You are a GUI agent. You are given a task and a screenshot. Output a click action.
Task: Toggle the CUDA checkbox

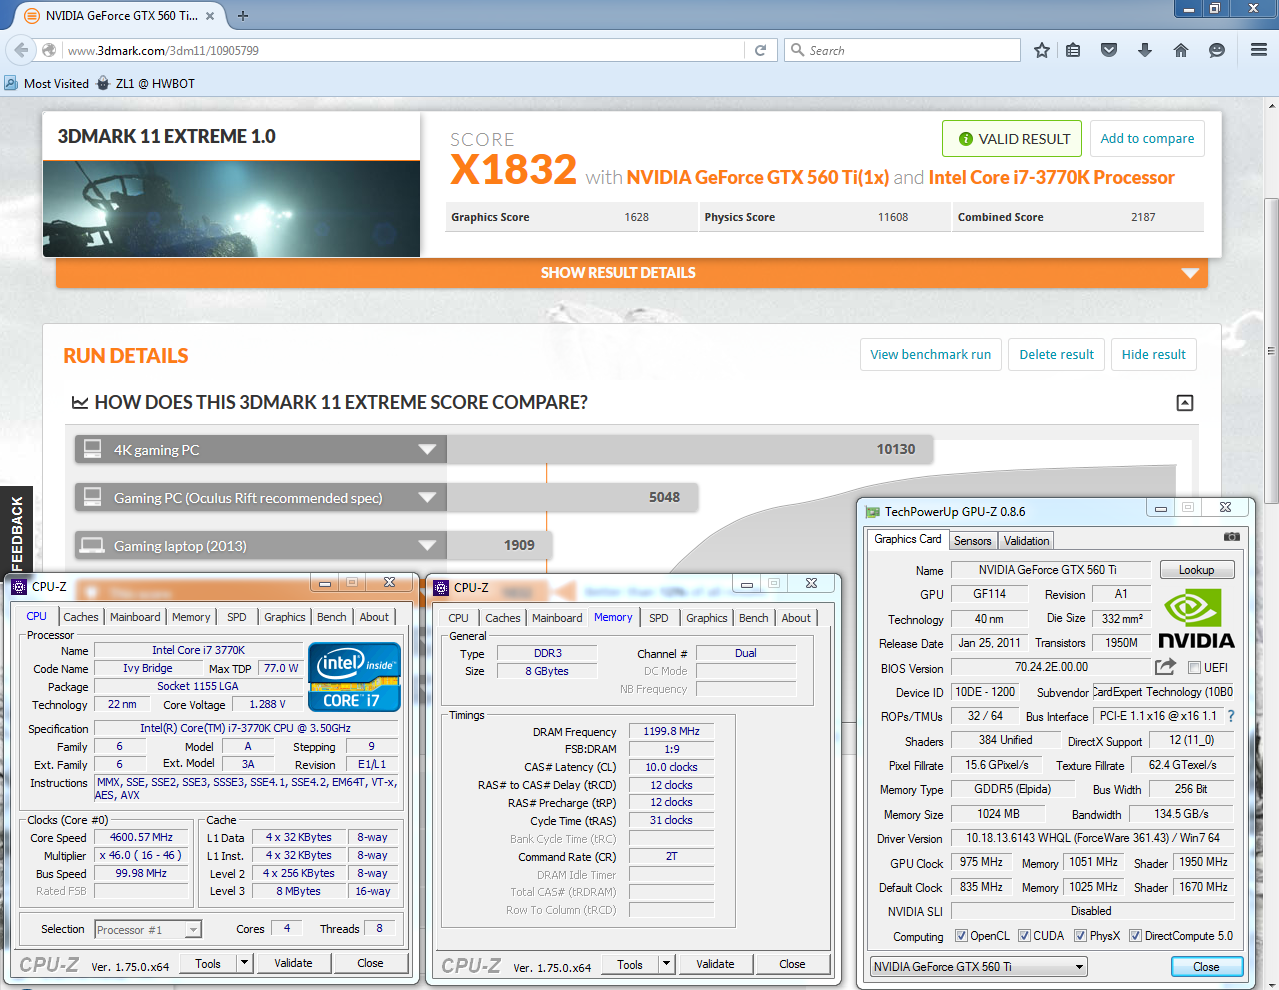tap(1024, 936)
